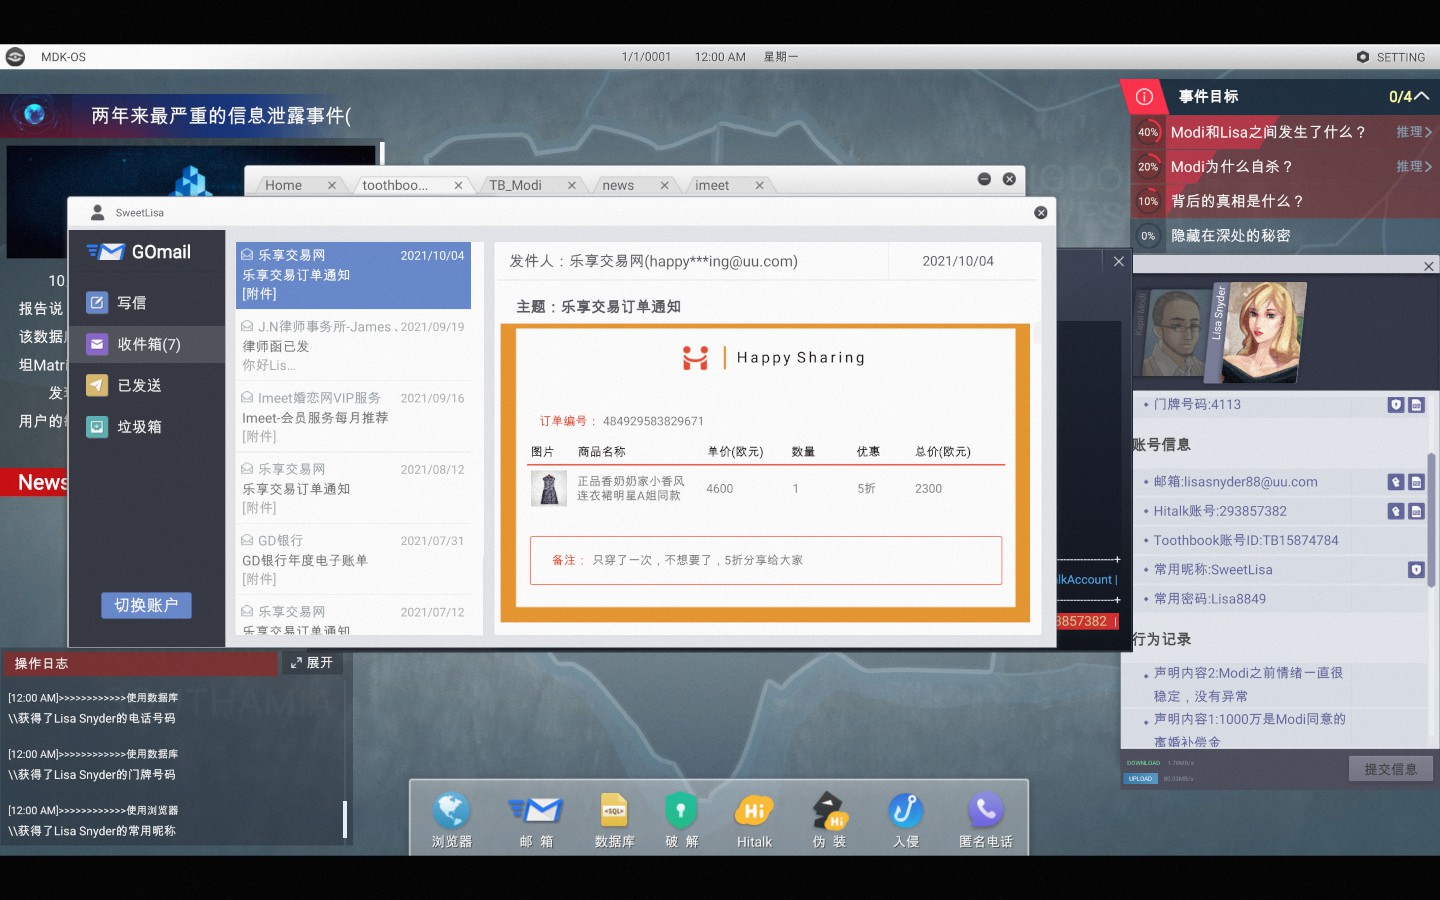Click the dress product thumbnail in order
Viewport: 1440px width, 900px height.
pyautogui.click(x=548, y=489)
